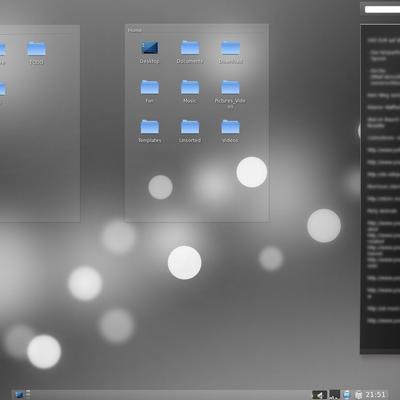
Task: Click the dark monitor icon in tray
Action: pos(334,395)
